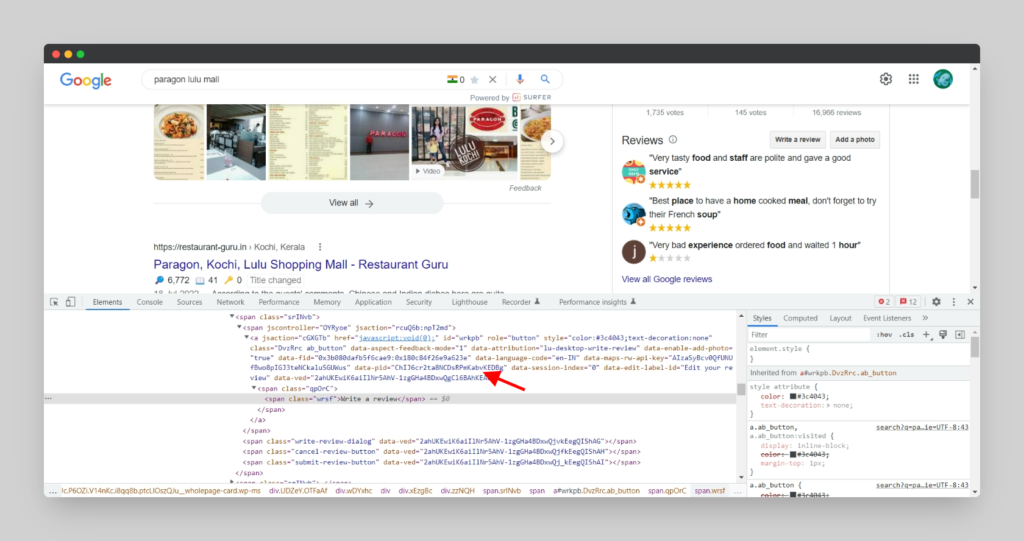Screen dimensions: 1024x541
Task: Show more Styles pane tabs with the chevron
Action: (925, 318)
